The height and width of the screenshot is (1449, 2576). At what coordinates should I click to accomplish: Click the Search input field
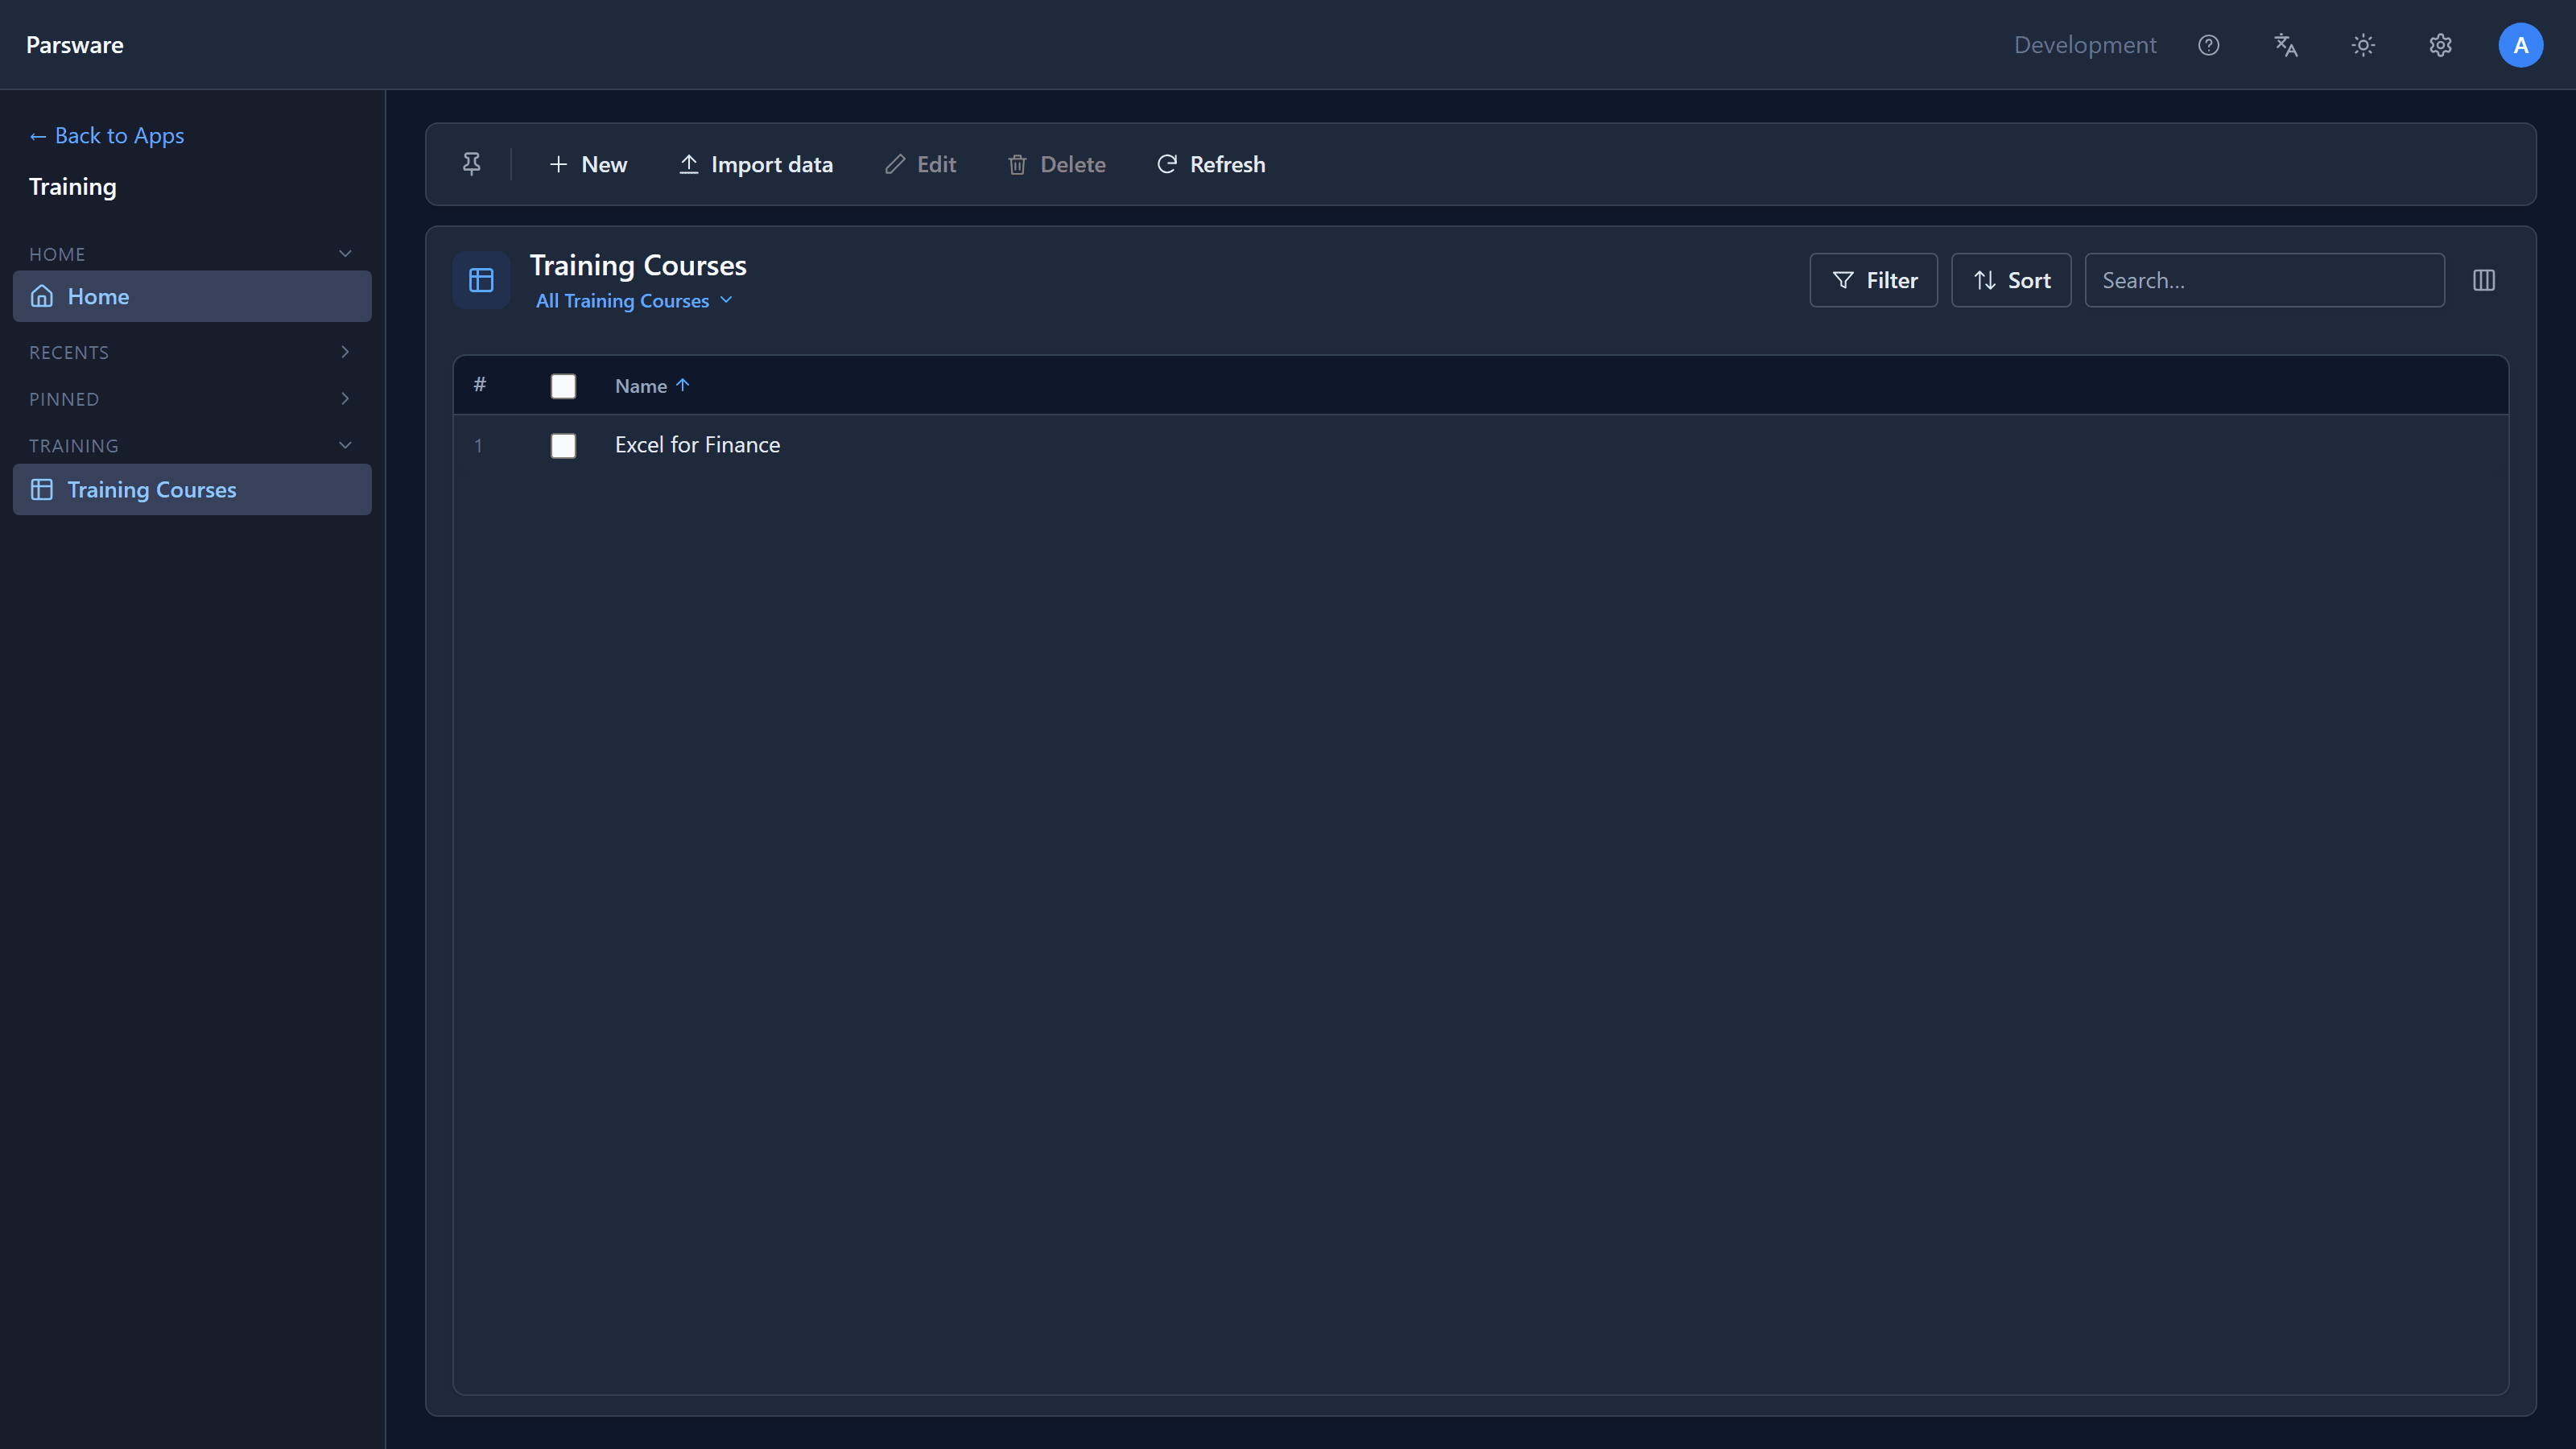click(x=2264, y=280)
